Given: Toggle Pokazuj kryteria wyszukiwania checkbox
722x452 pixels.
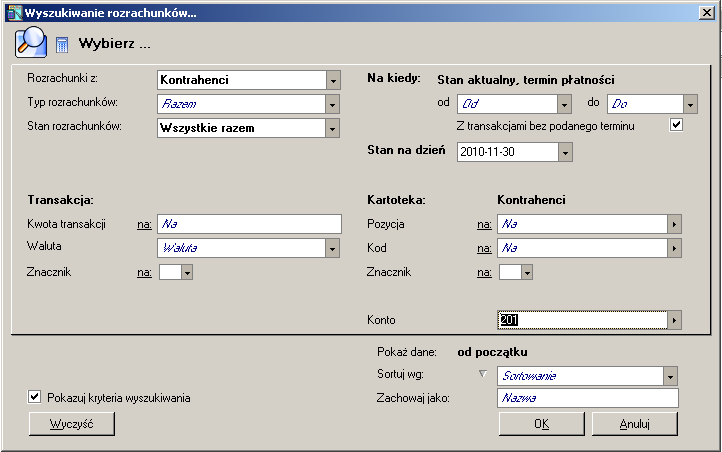Looking at the screenshot, I should pyautogui.click(x=35, y=397).
